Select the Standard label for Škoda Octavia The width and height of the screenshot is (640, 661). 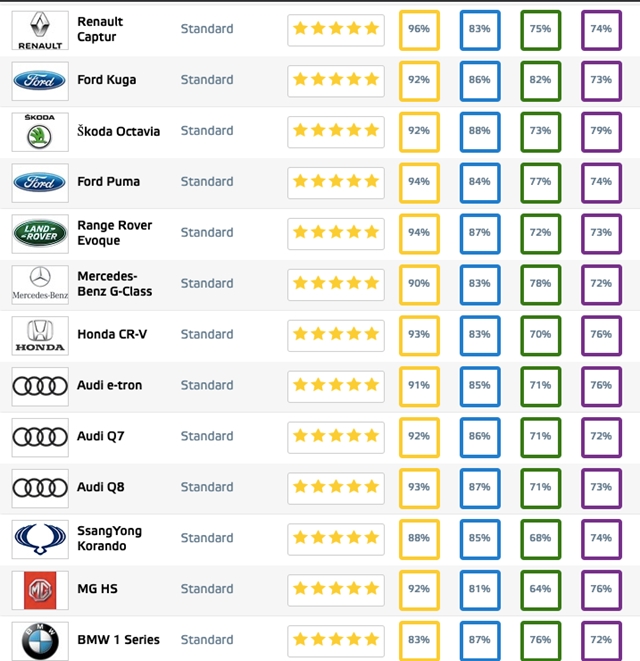click(x=207, y=131)
